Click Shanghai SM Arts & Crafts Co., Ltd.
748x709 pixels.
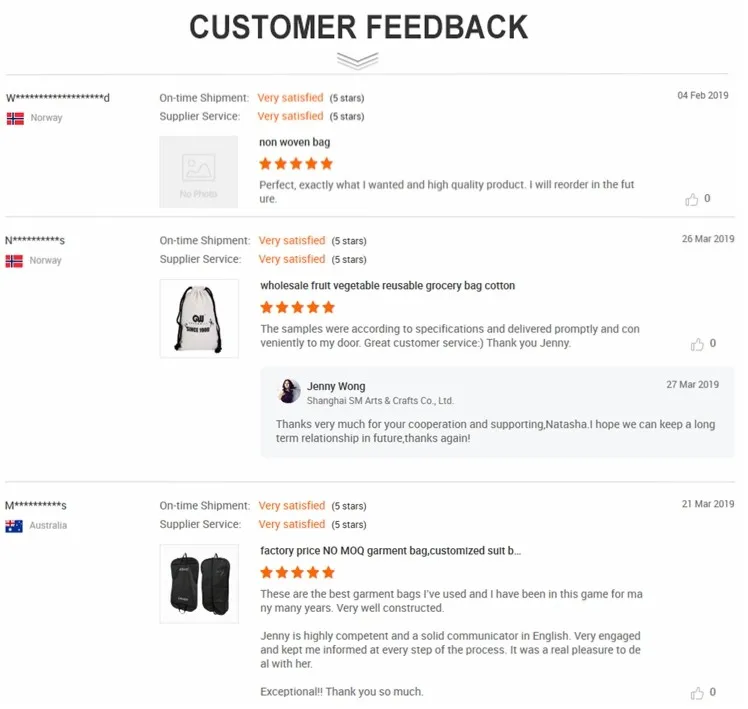point(380,400)
